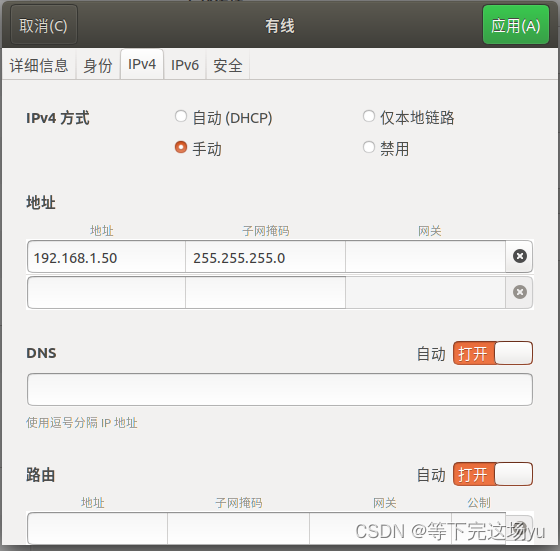Cancel with the 取消(C) button
The width and height of the screenshot is (560, 551).
(x=44, y=26)
